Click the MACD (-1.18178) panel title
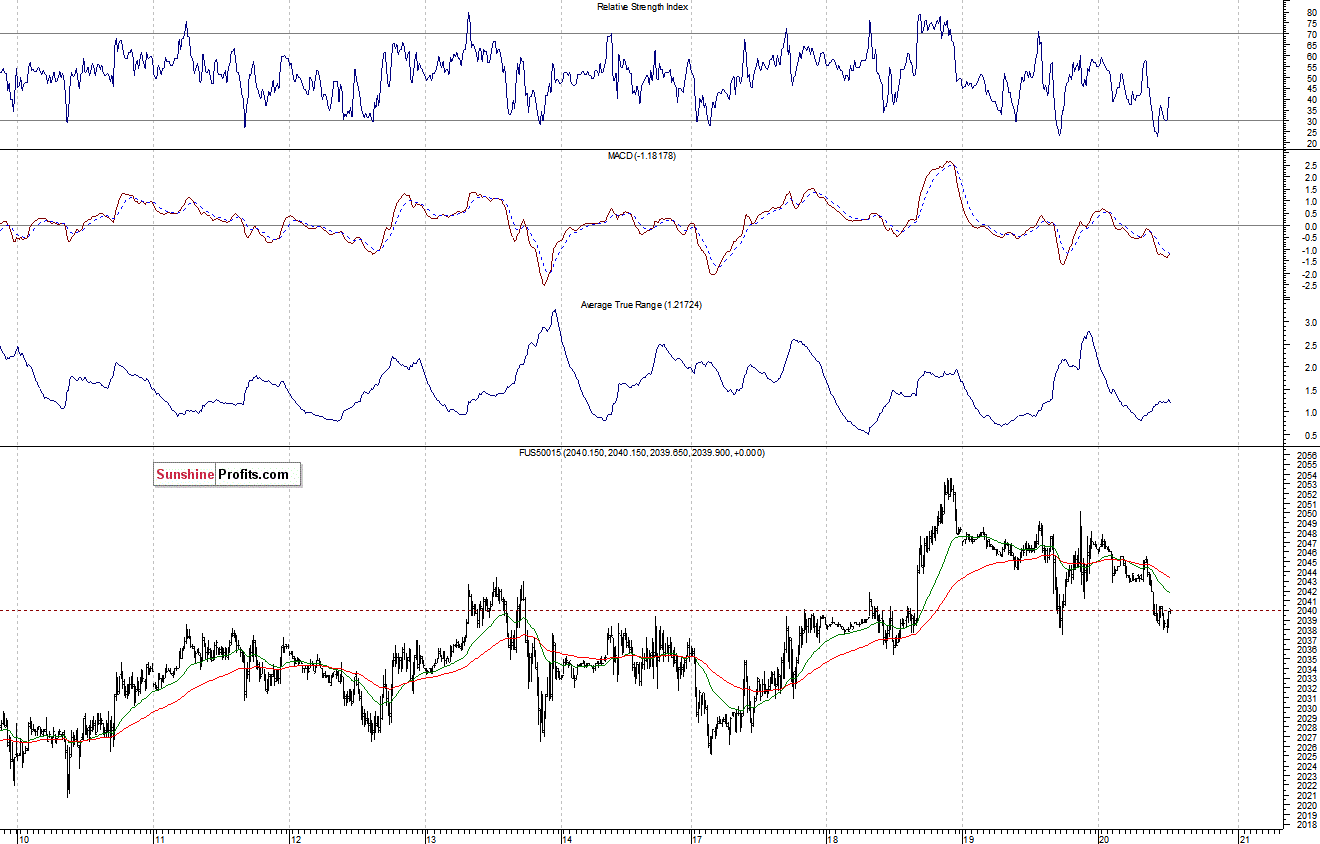Image resolution: width=1320 pixels, height=844 pixels. (642, 156)
